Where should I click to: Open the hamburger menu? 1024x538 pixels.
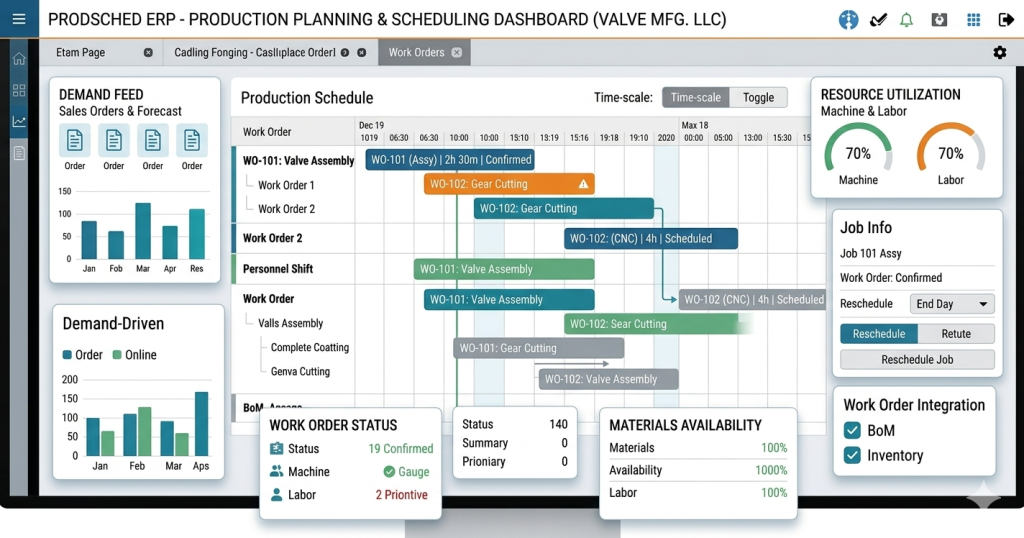click(x=19, y=19)
